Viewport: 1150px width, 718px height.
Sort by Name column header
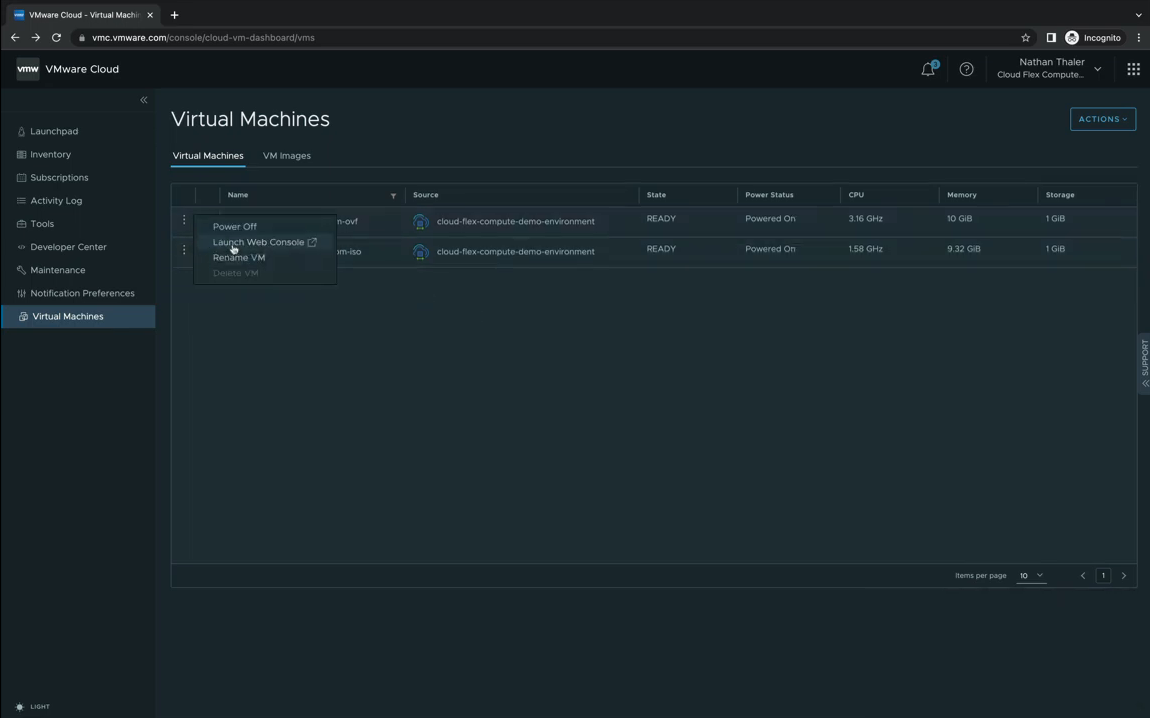coord(238,195)
